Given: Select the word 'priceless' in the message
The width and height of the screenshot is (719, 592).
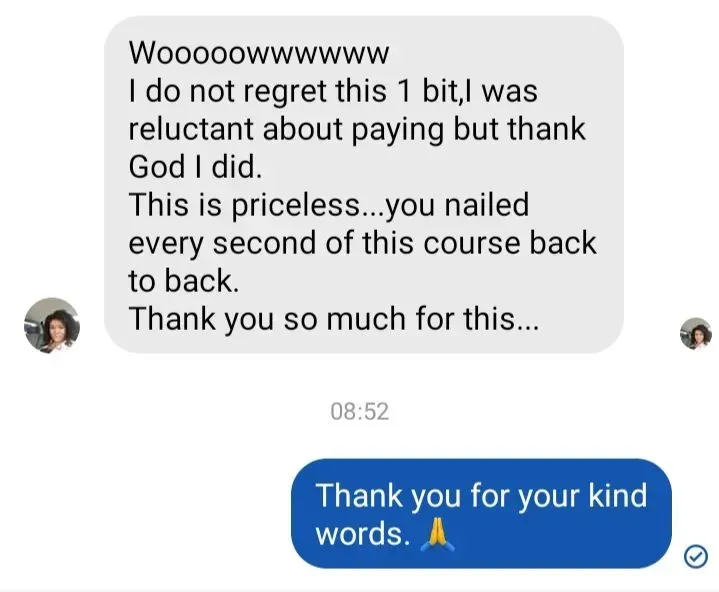Looking at the screenshot, I should (296, 205).
